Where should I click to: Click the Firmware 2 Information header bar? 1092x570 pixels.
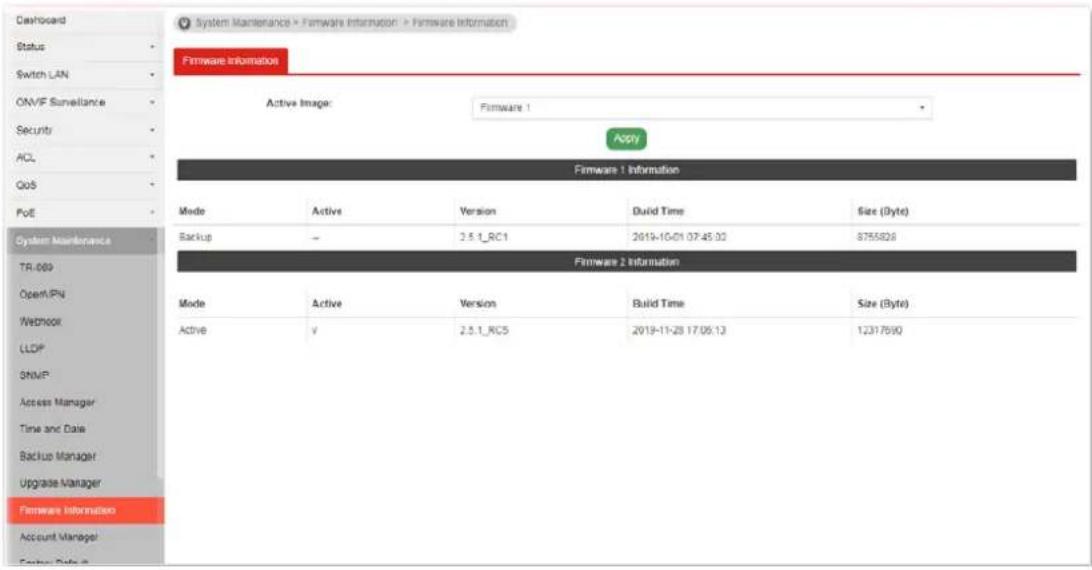pos(626,262)
